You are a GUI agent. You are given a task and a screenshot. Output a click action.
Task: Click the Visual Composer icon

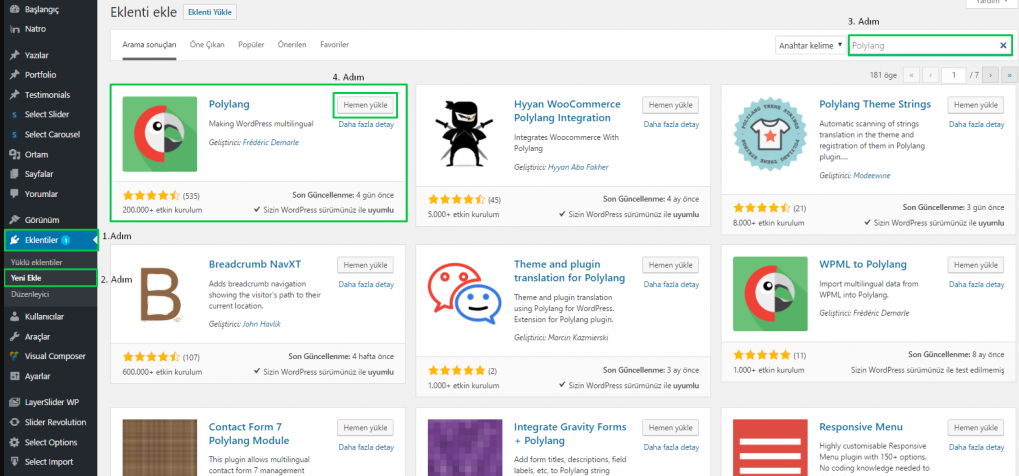coord(14,356)
